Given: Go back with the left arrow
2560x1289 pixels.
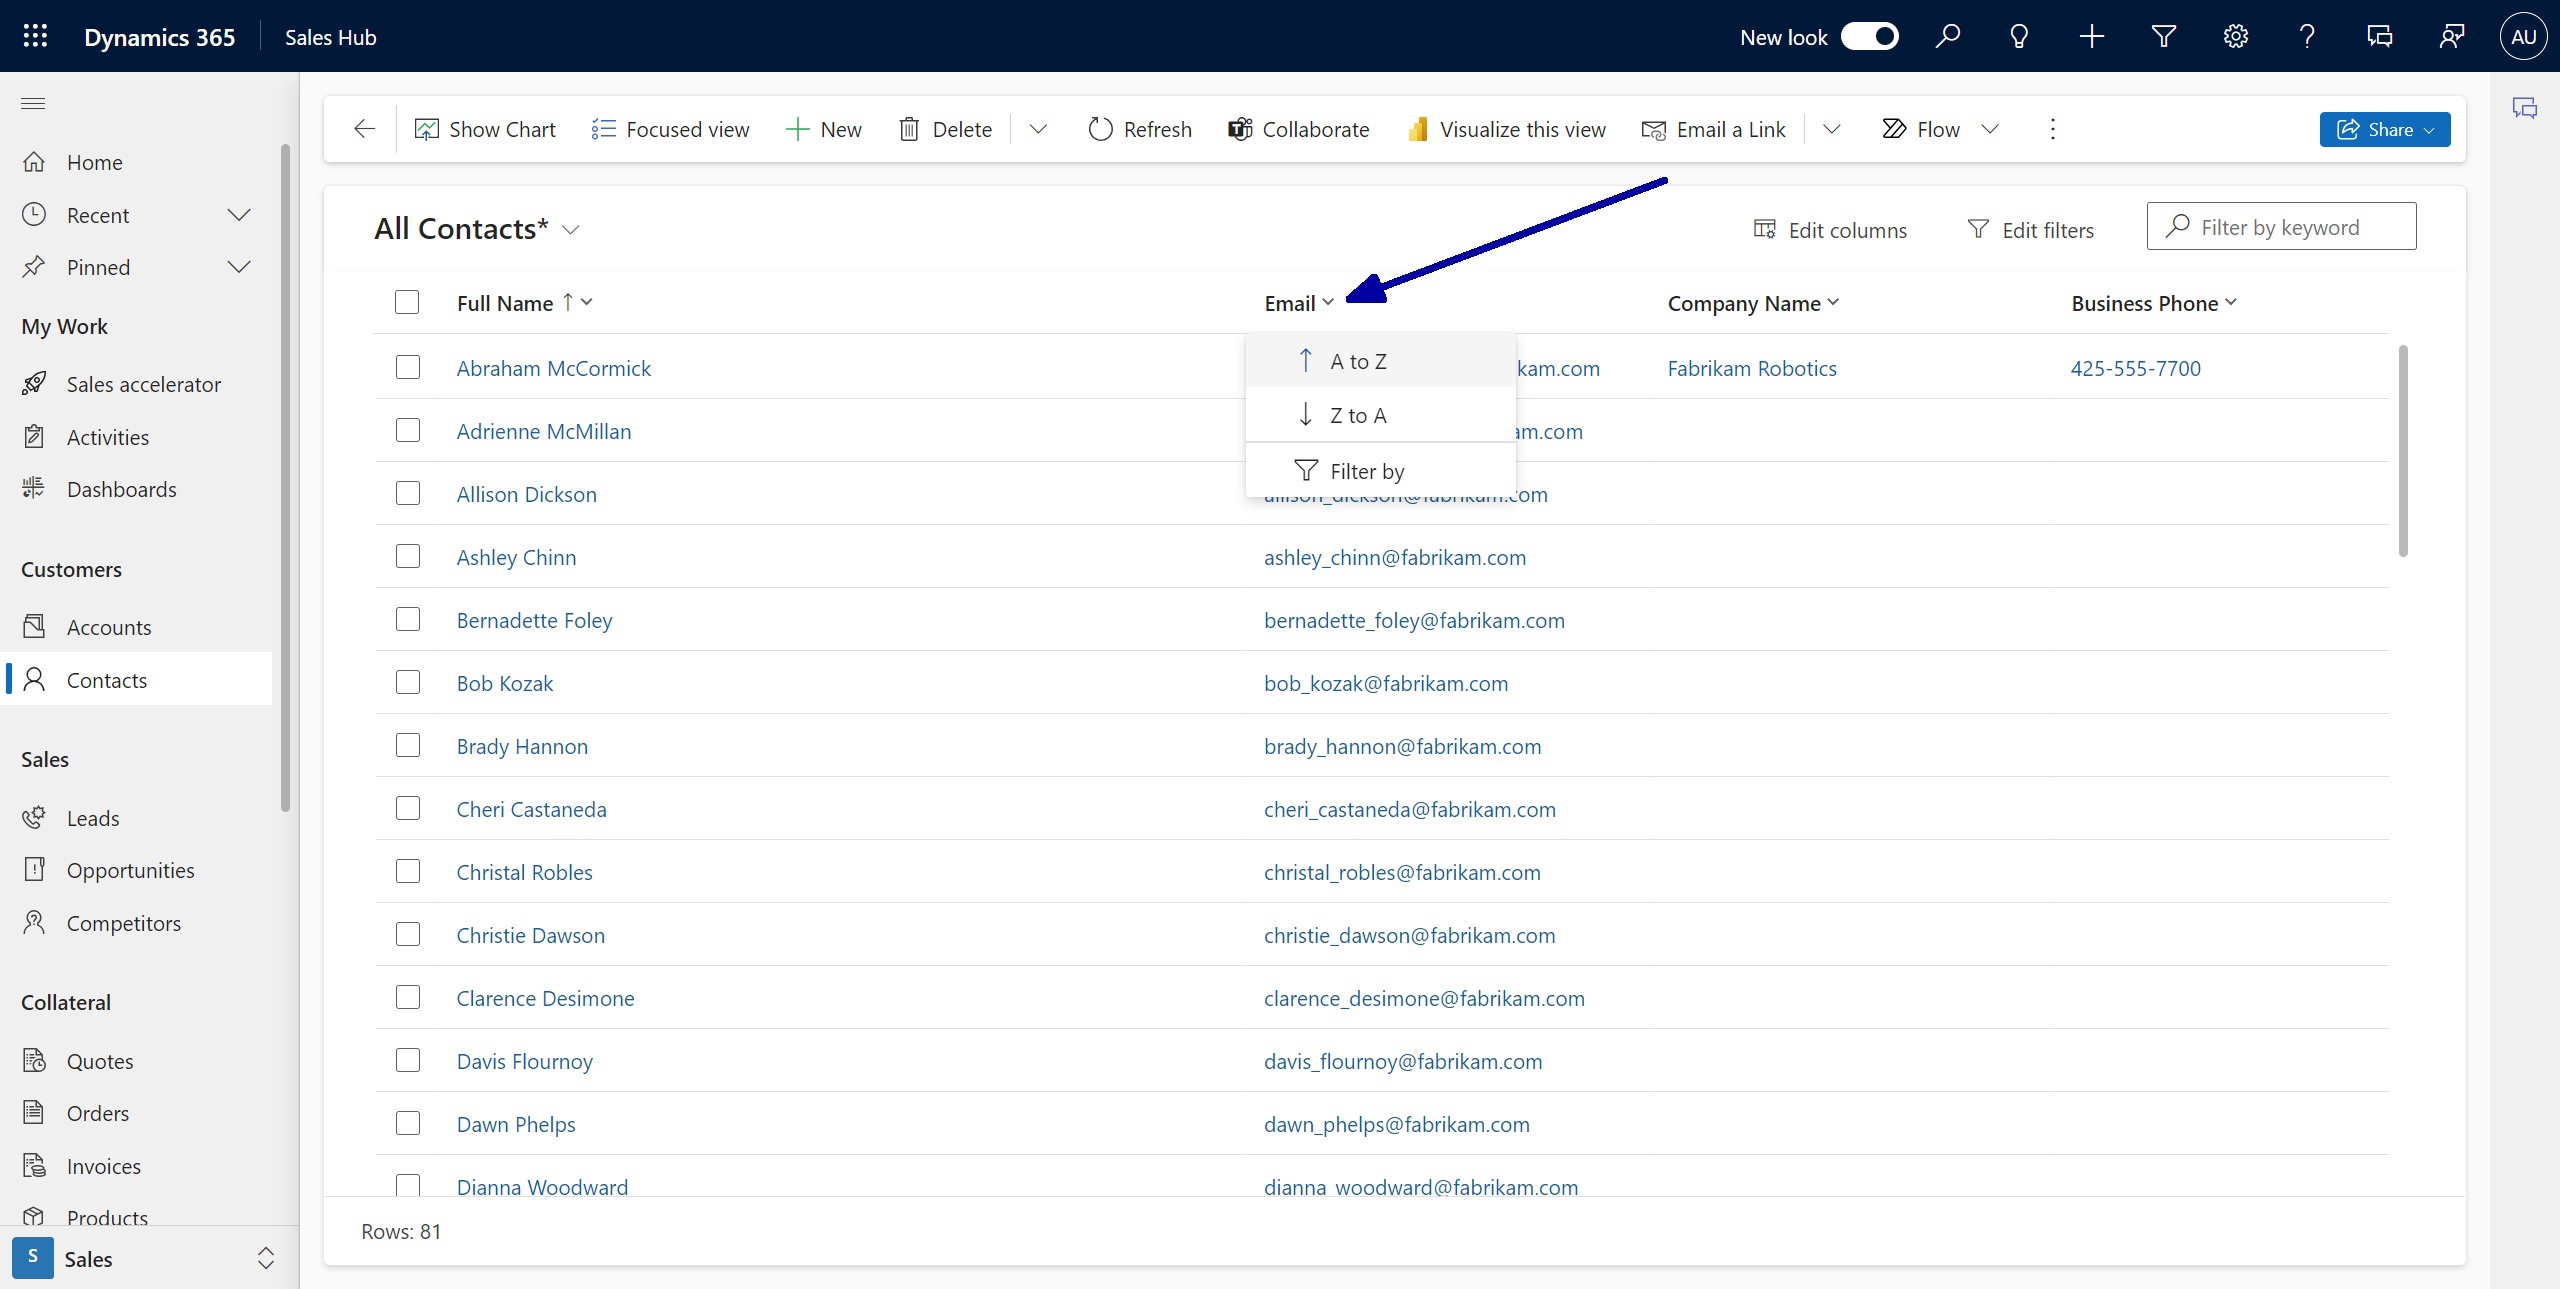Looking at the screenshot, I should pyautogui.click(x=364, y=129).
